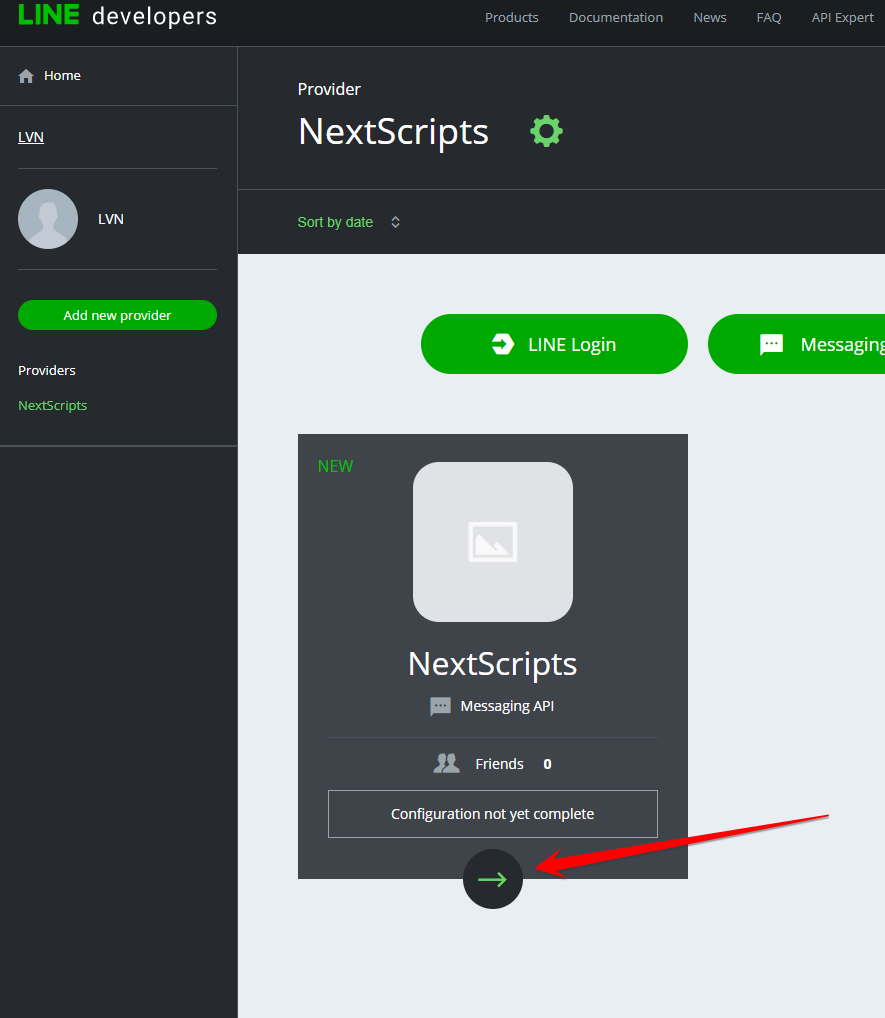885x1018 pixels.
Task: Open the Sort by date dropdown
Action: 335,222
